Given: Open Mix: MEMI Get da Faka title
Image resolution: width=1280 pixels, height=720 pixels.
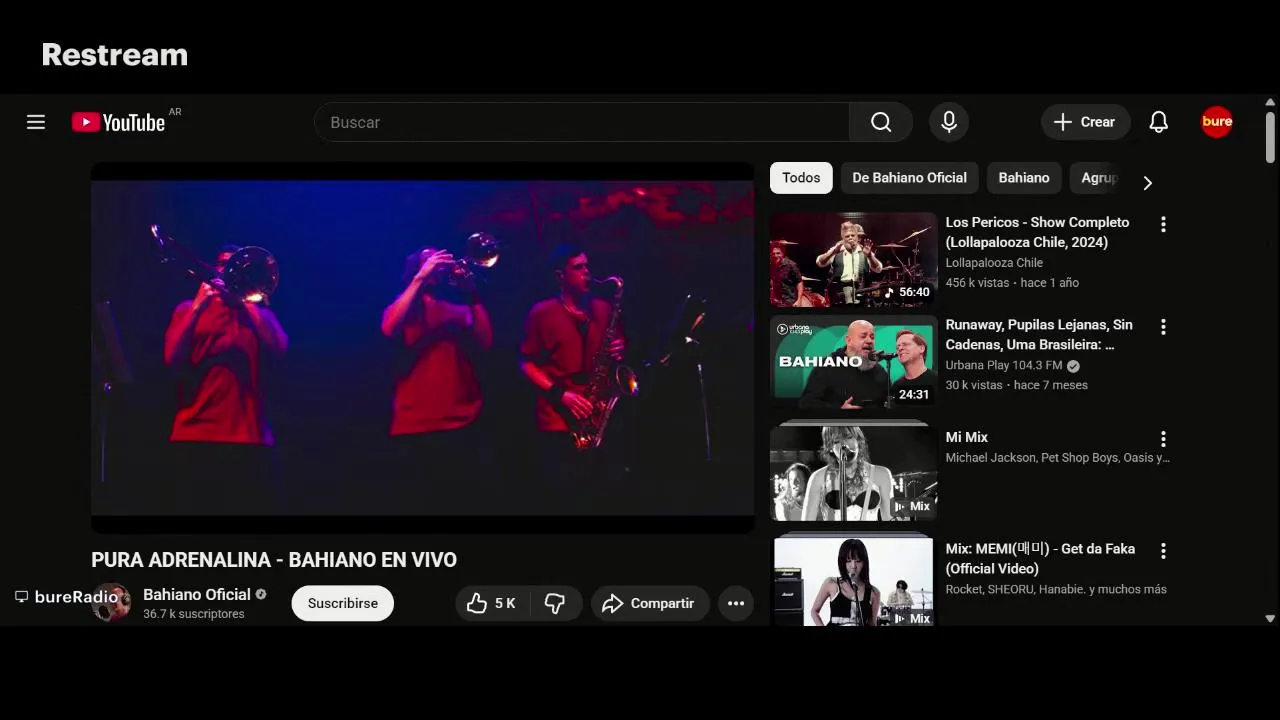Looking at the screenshot, I should [1040, 558].
